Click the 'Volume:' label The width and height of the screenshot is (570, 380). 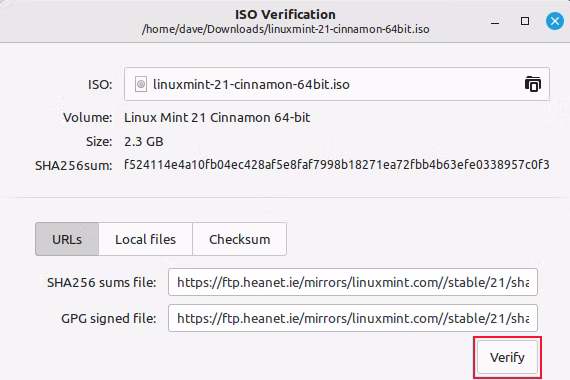click(88, 118)
